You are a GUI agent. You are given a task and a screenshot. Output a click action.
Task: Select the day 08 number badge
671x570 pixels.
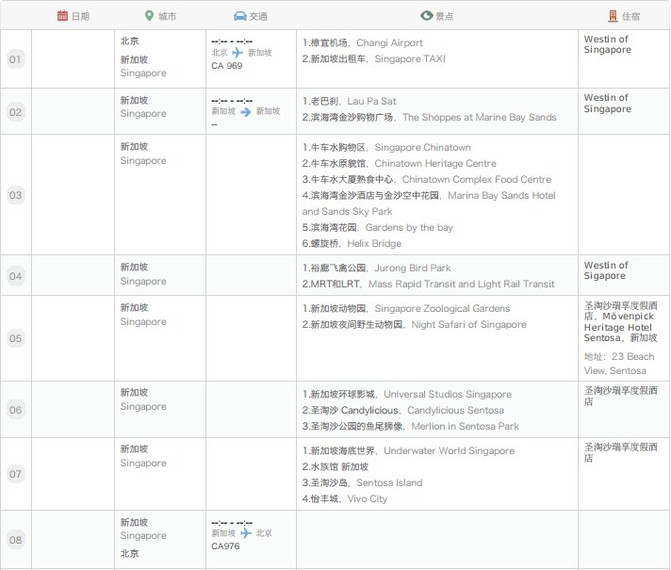coord(15,540)
